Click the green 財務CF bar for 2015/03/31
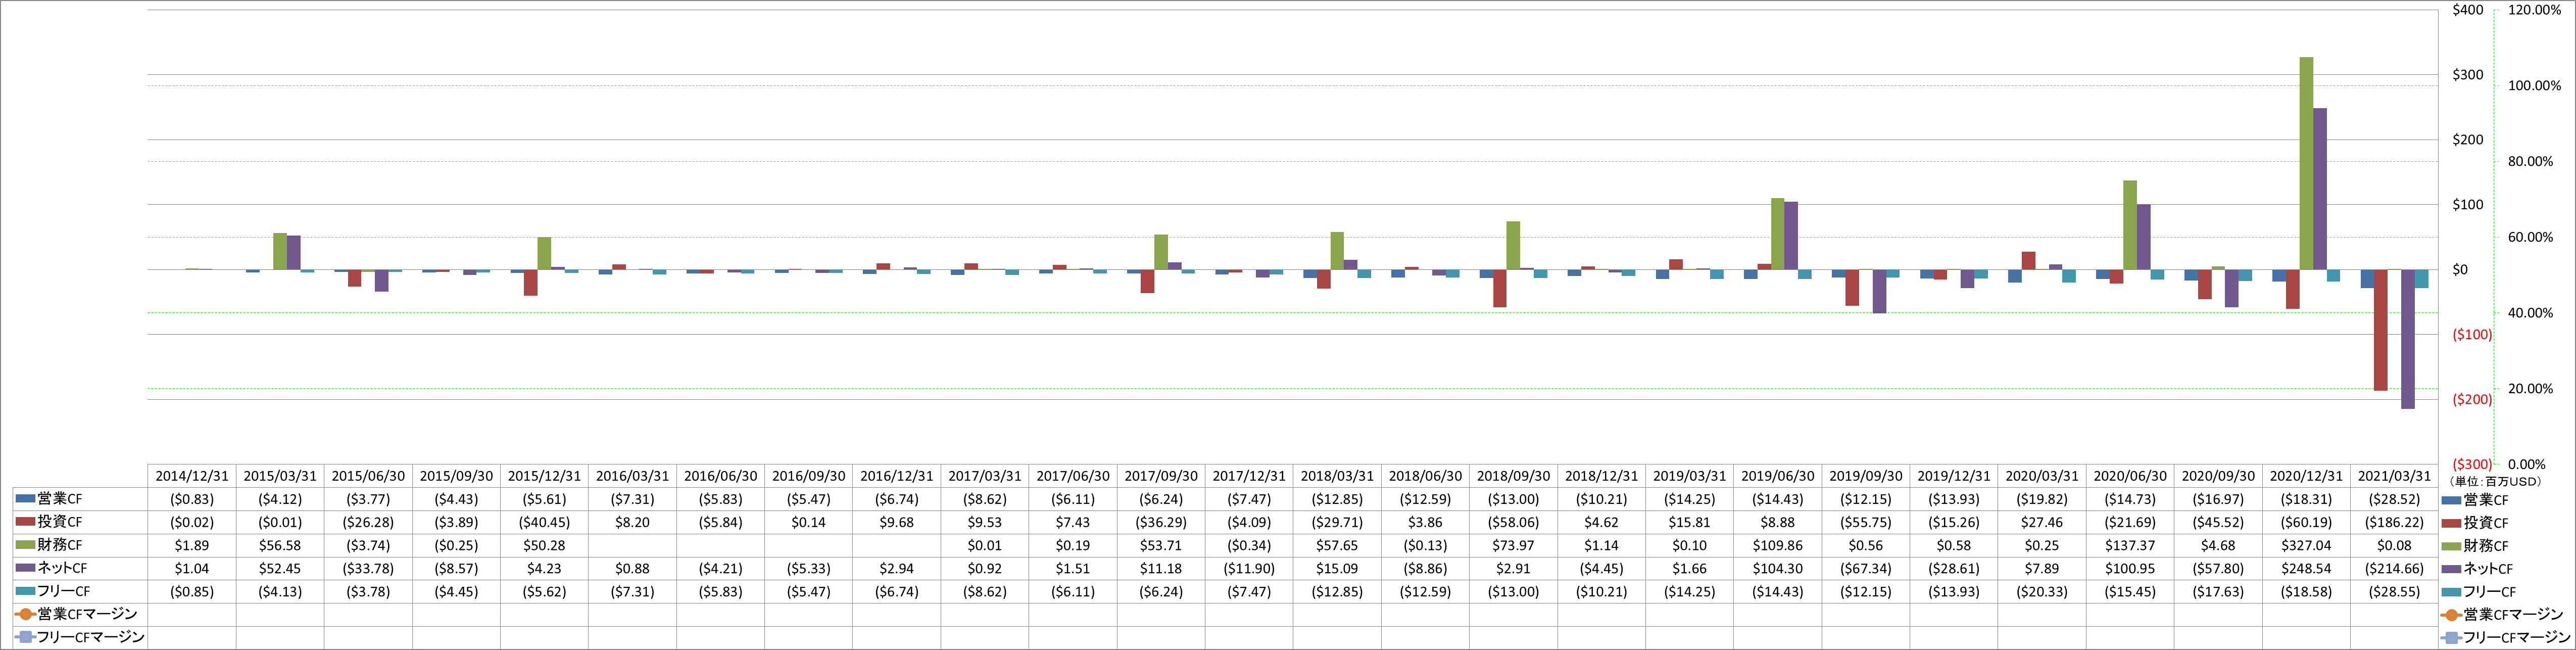Image resolution: width=2576 pixels, height=650 pixels. 280,252
